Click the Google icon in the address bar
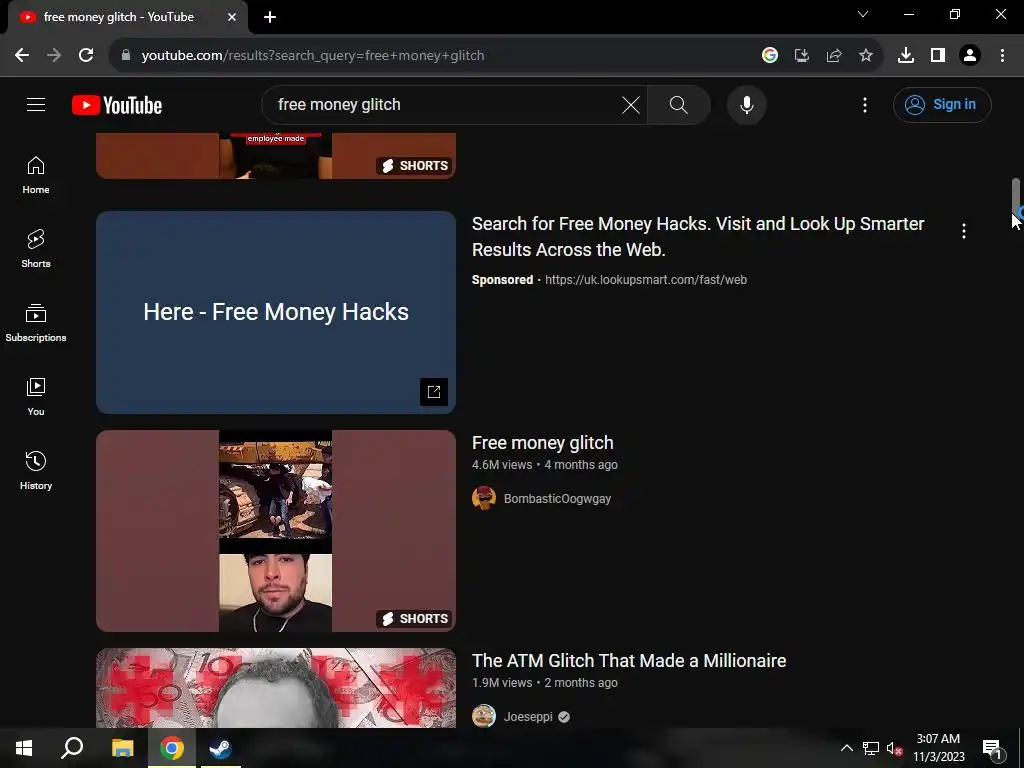This screenshot has height=768, width=1024. [x=770, y=55]
